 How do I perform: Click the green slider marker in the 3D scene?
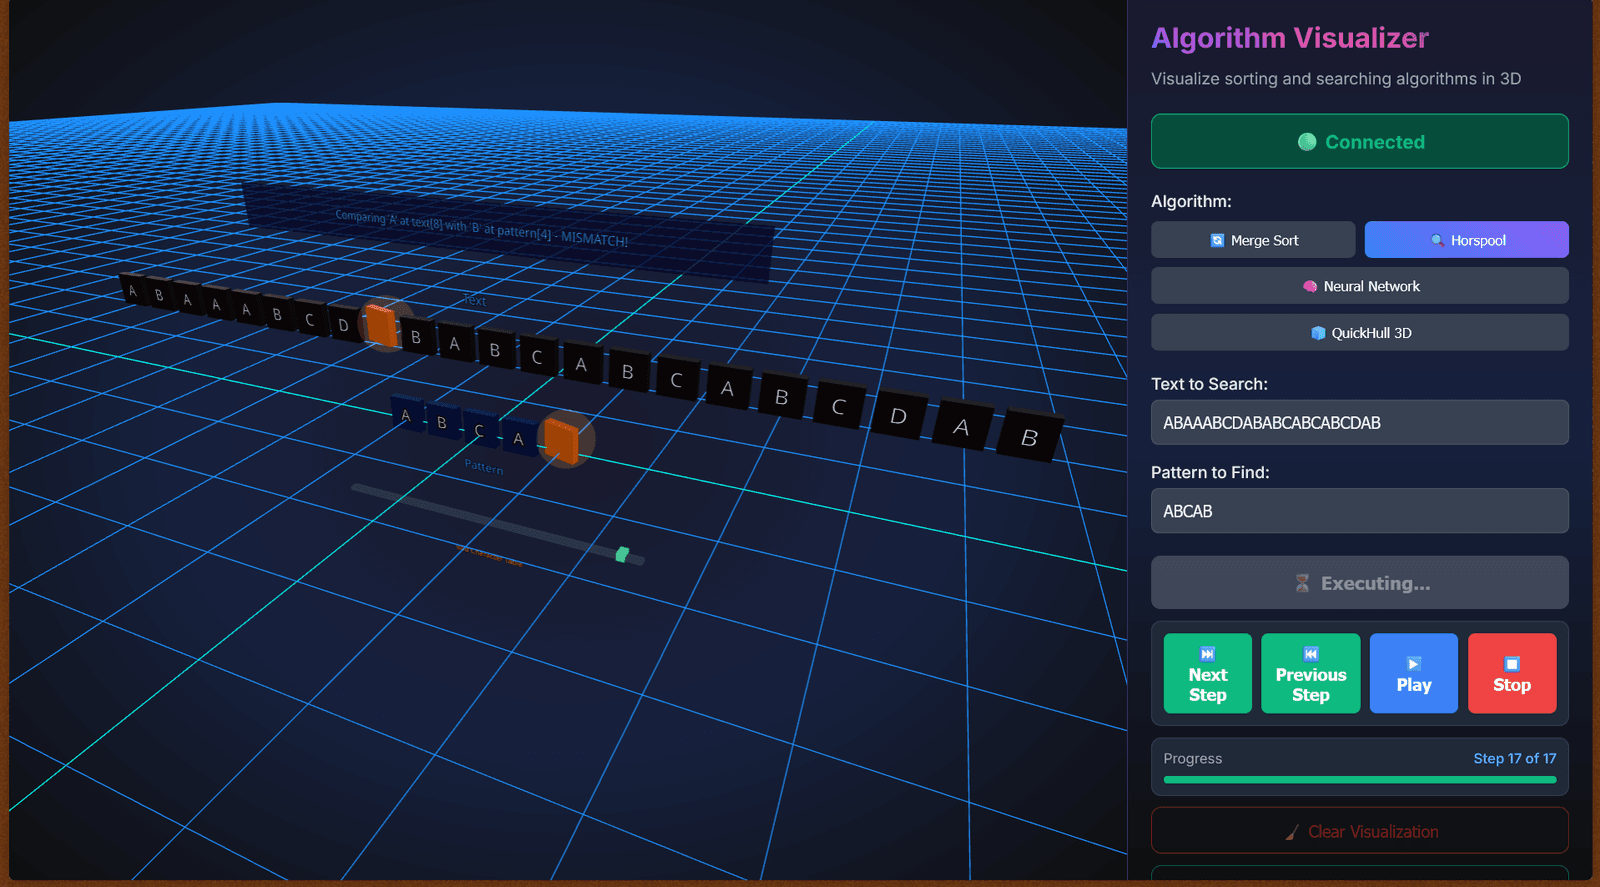(622, 554)
